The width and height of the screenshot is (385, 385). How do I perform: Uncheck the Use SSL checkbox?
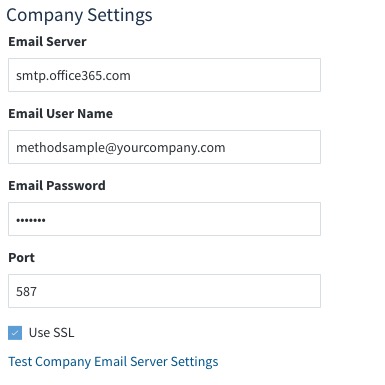pos(15,333)
